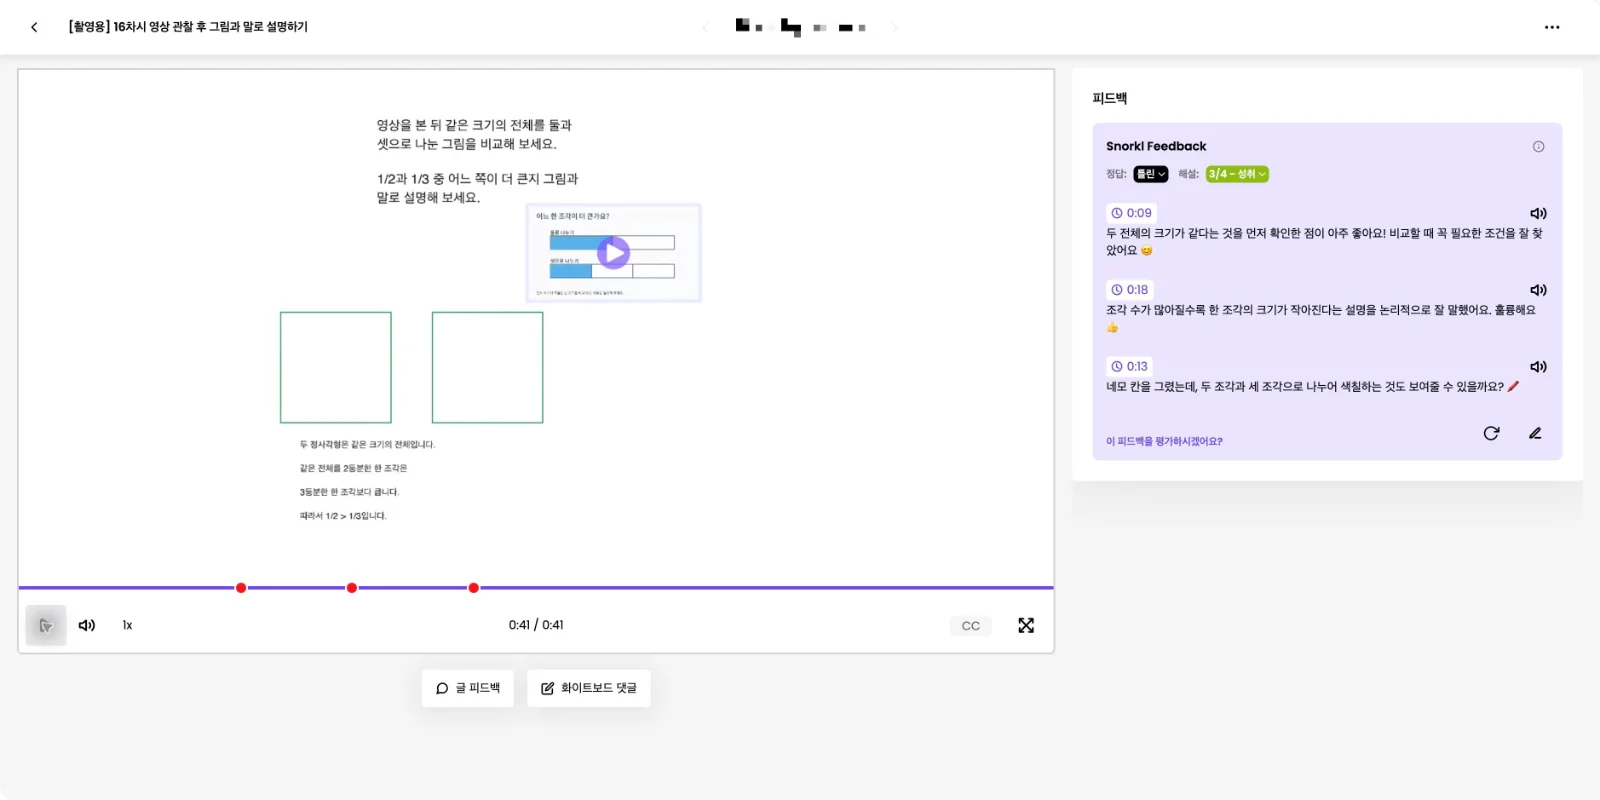1600x800 pixels.
Task: Click the second red marker on the timeline
Action: [352, 588]
